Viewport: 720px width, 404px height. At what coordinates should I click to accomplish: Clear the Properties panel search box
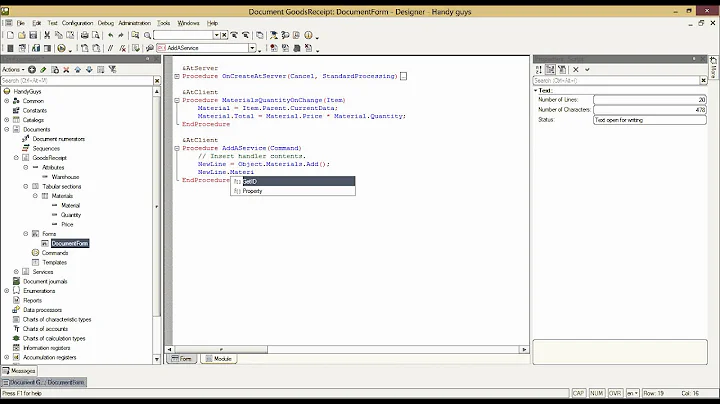coord(703,80)
